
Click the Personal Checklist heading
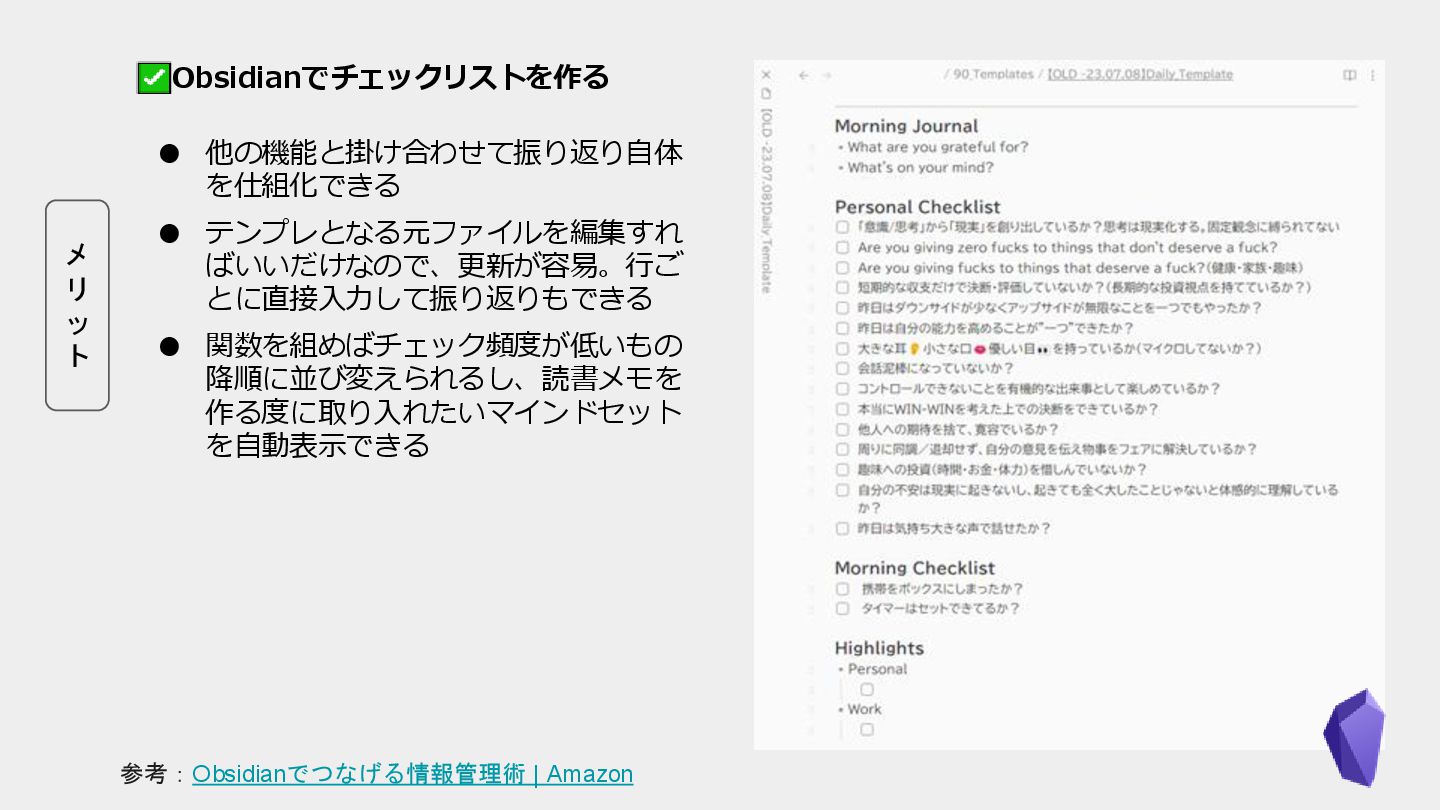click(x=917, y=207)
